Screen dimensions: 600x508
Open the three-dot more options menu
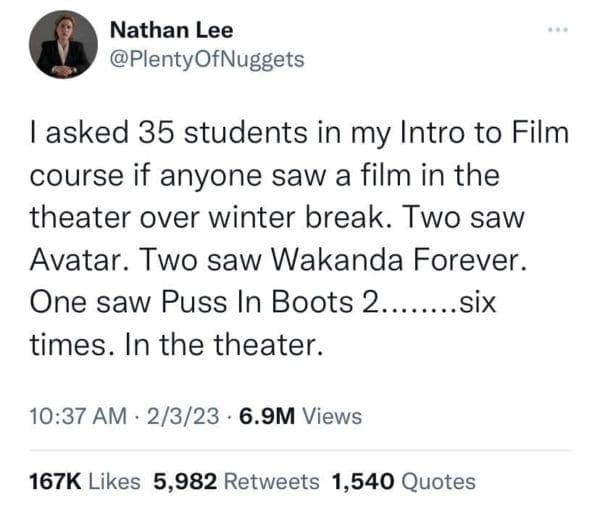557,29
